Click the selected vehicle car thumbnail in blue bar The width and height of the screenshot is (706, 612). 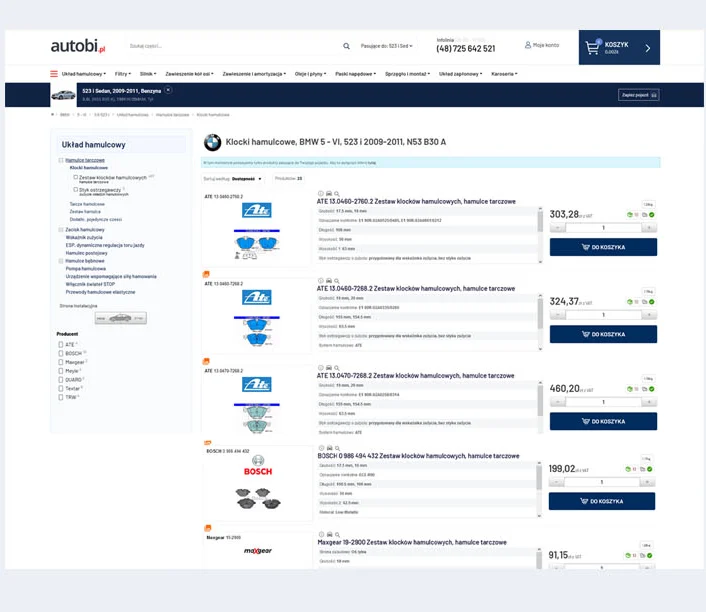coord(63,95)
